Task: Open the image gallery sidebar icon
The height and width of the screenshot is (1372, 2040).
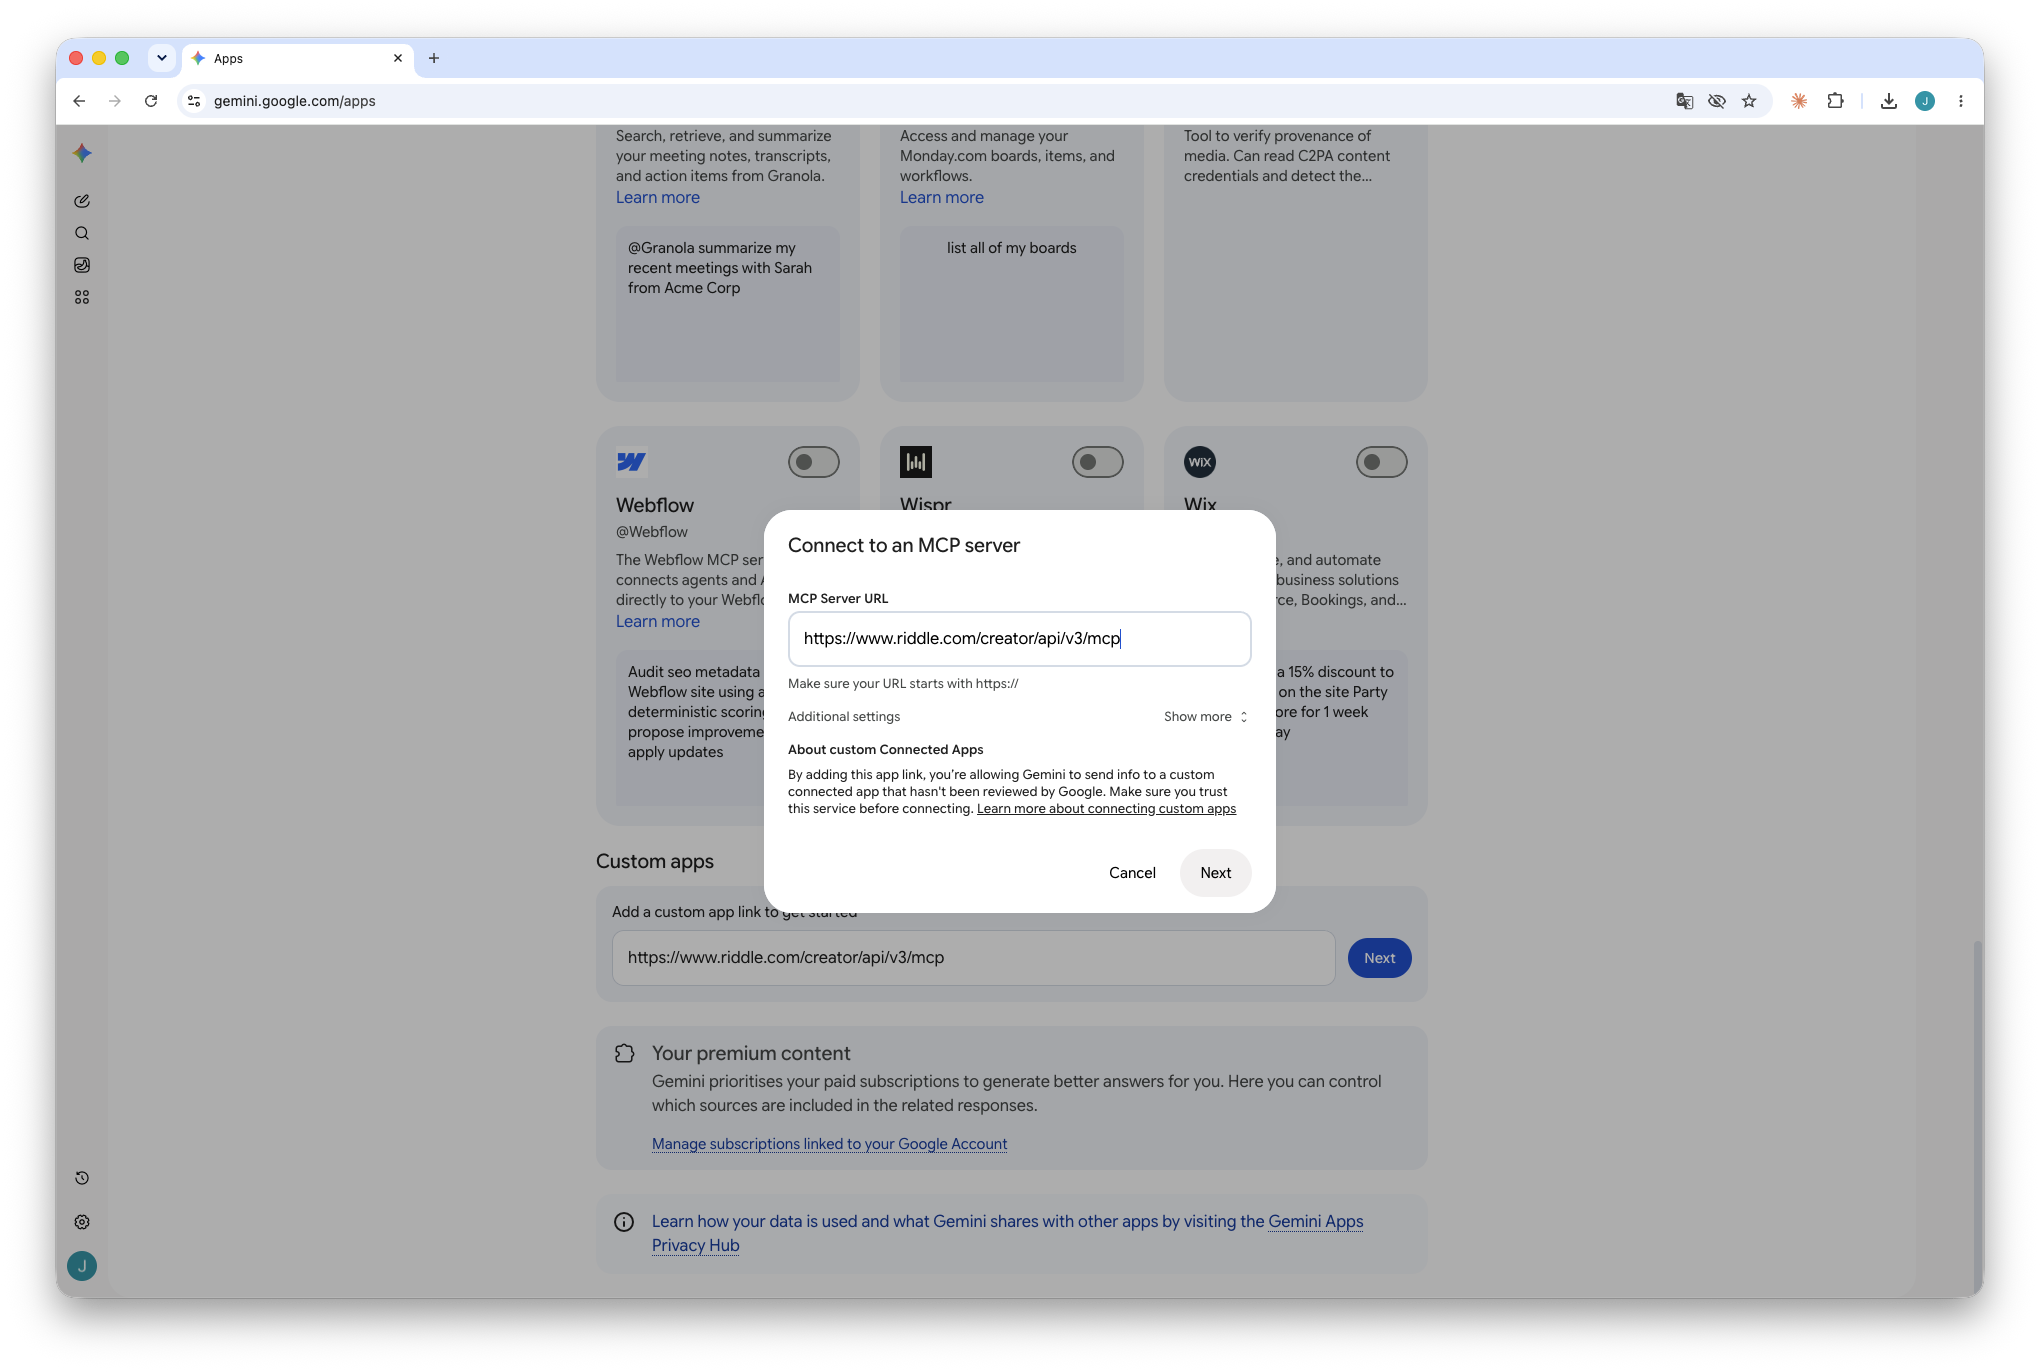Action: 82,265
